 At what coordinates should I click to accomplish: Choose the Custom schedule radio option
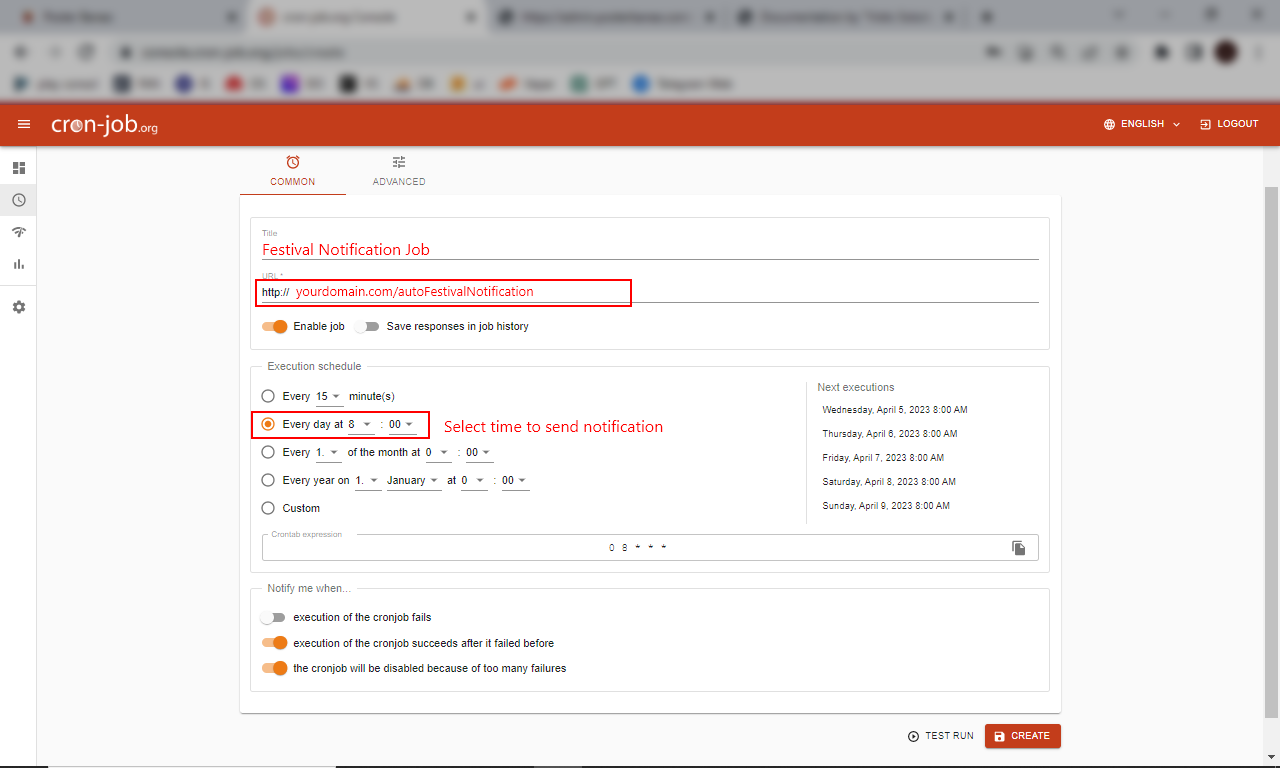268,508
